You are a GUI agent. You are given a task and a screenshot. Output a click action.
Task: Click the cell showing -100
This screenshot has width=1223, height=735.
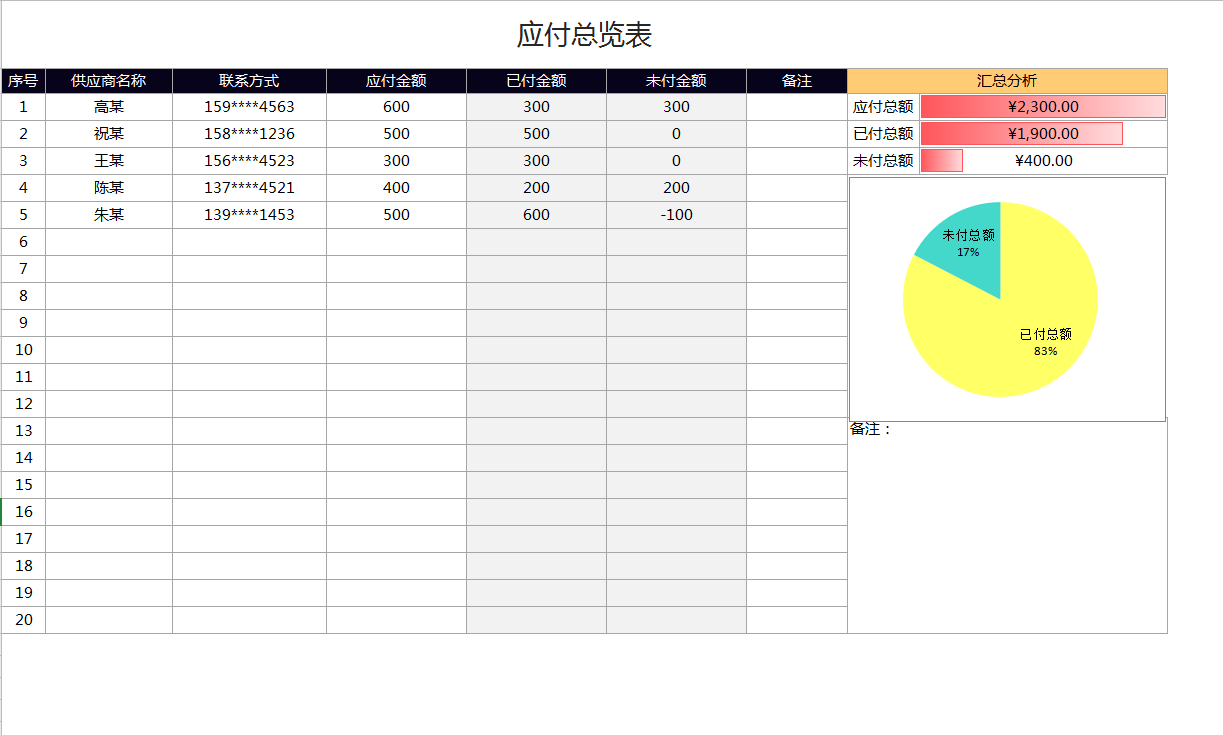pos(675,214)
